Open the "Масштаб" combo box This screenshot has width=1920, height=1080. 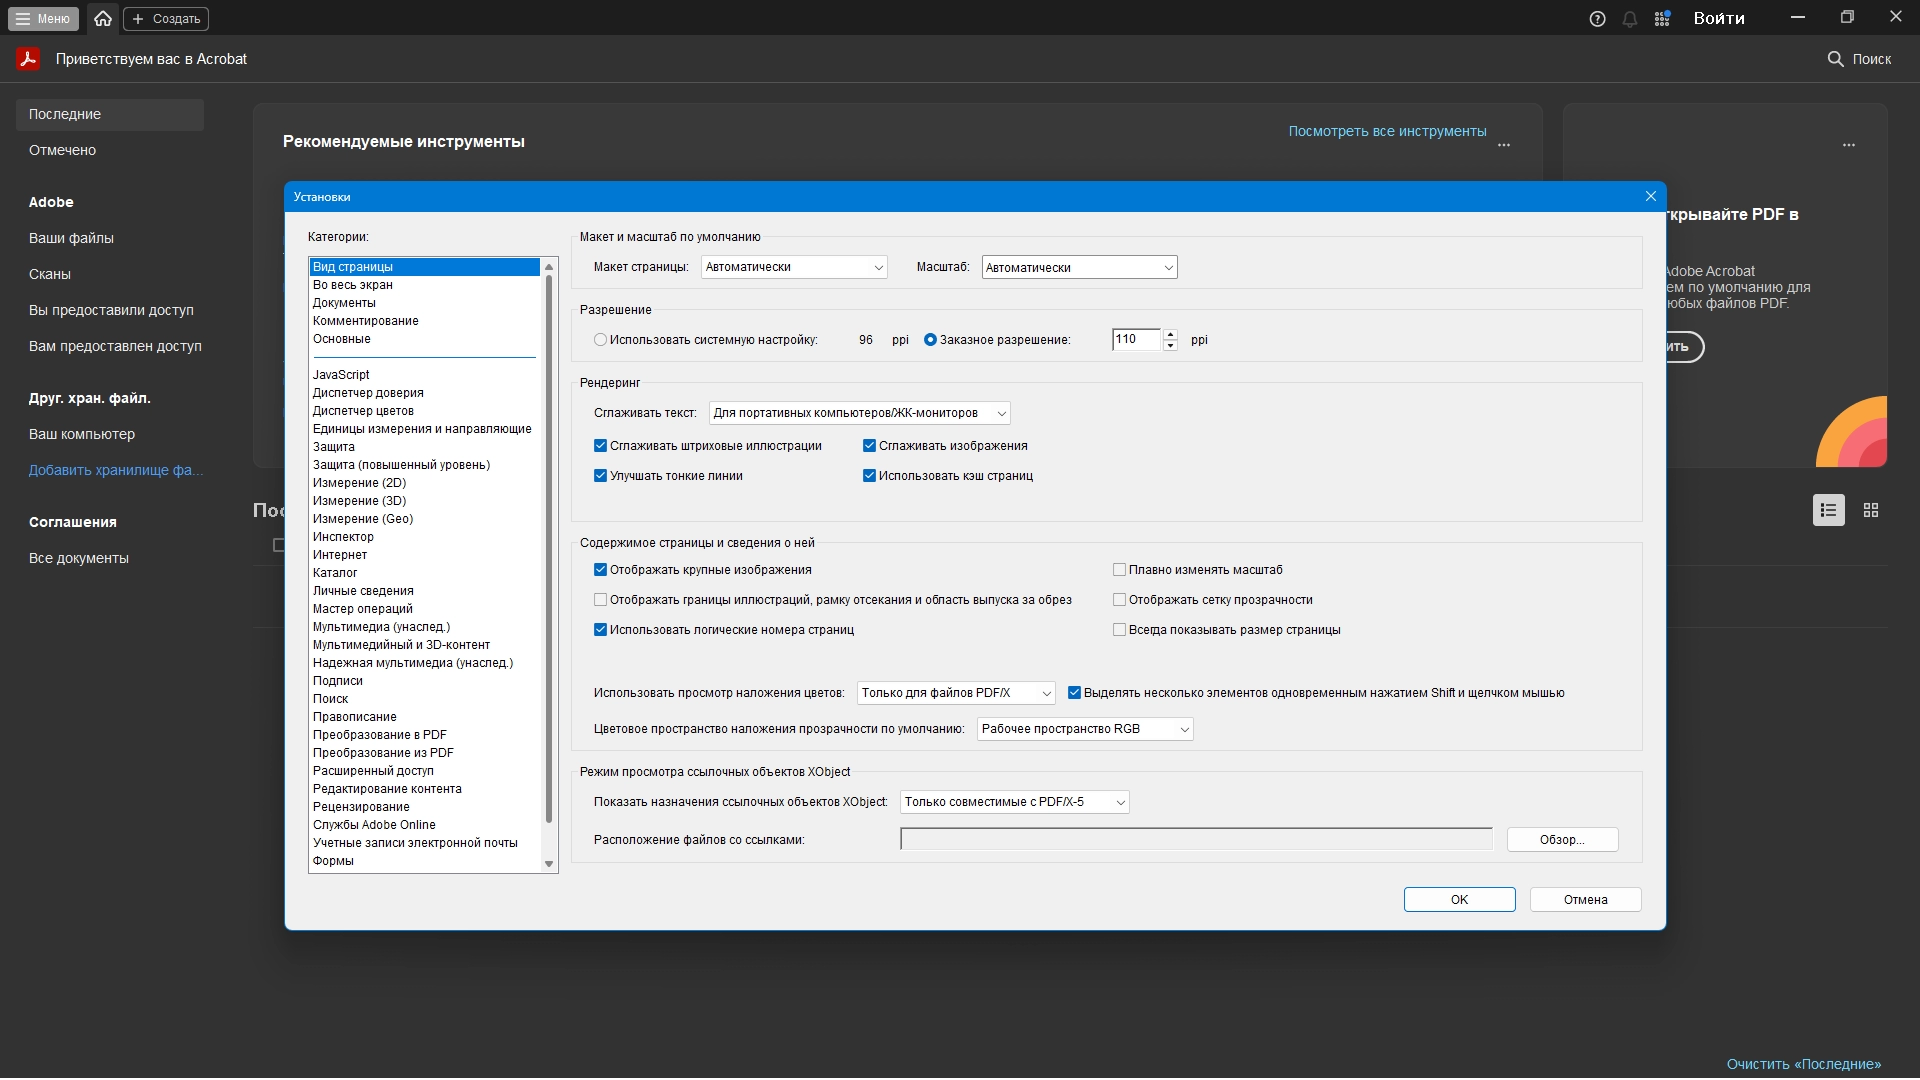pyautogui.click(x=1167, y=267)
